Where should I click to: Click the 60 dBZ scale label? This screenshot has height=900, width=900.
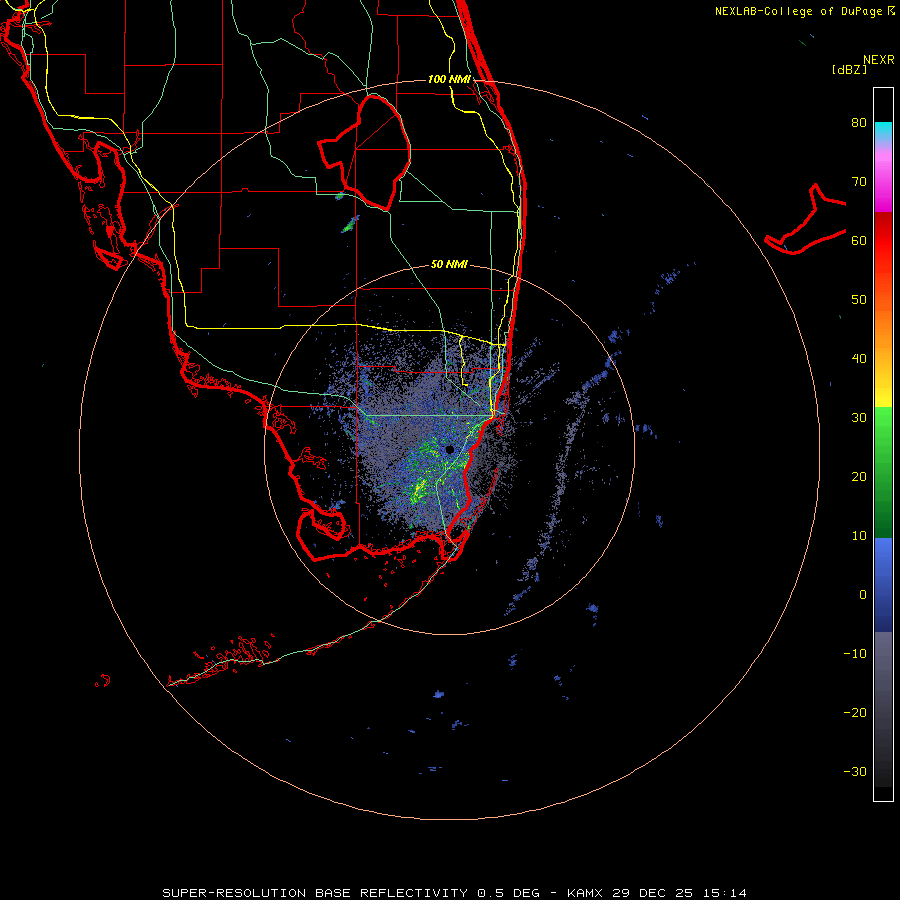[859, 240]
